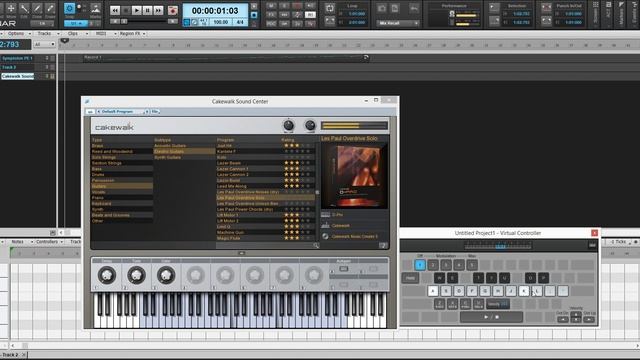Open the Clips menu in track view
The width and height of the screenshot is (640, 360).
73,33
